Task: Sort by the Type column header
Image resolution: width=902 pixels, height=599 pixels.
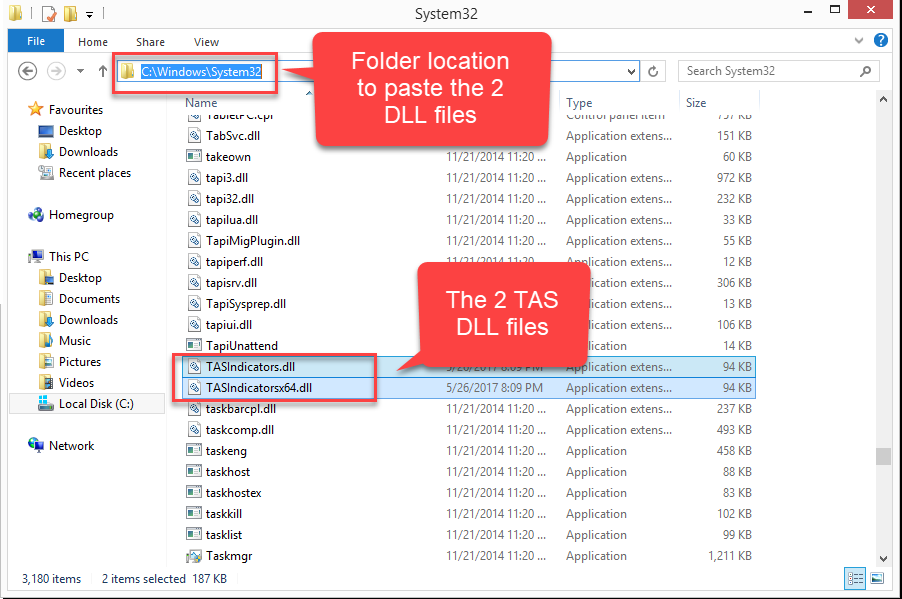Action: point(579,103)
